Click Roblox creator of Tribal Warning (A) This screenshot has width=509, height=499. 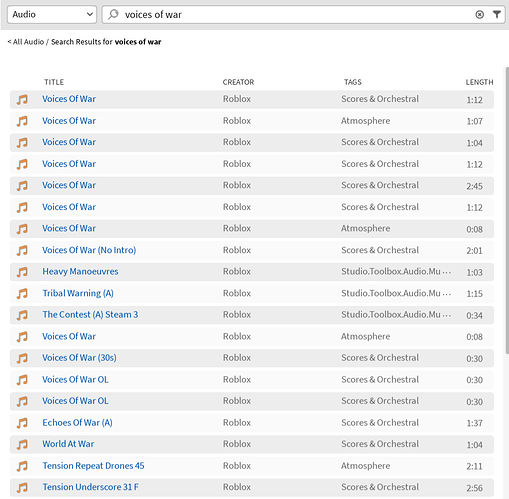[237, 293]
